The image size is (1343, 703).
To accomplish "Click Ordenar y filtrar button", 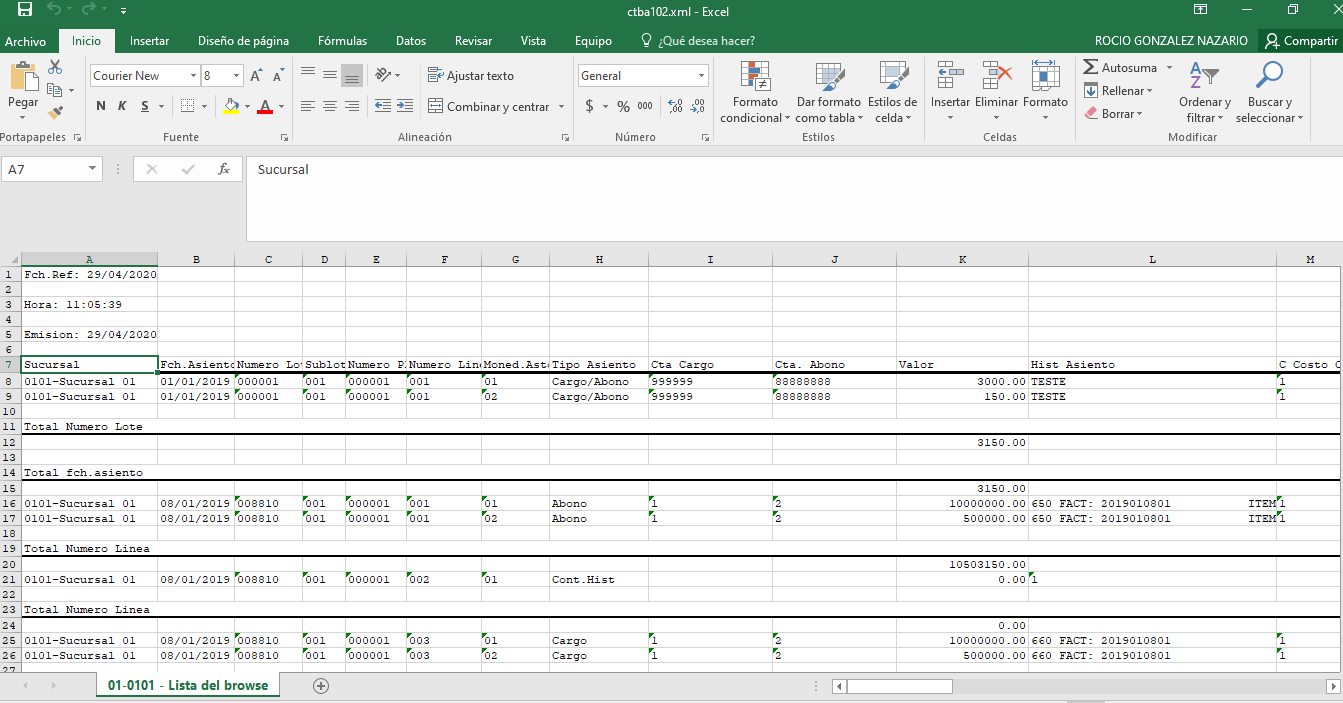I will [x=1204, y=92].
